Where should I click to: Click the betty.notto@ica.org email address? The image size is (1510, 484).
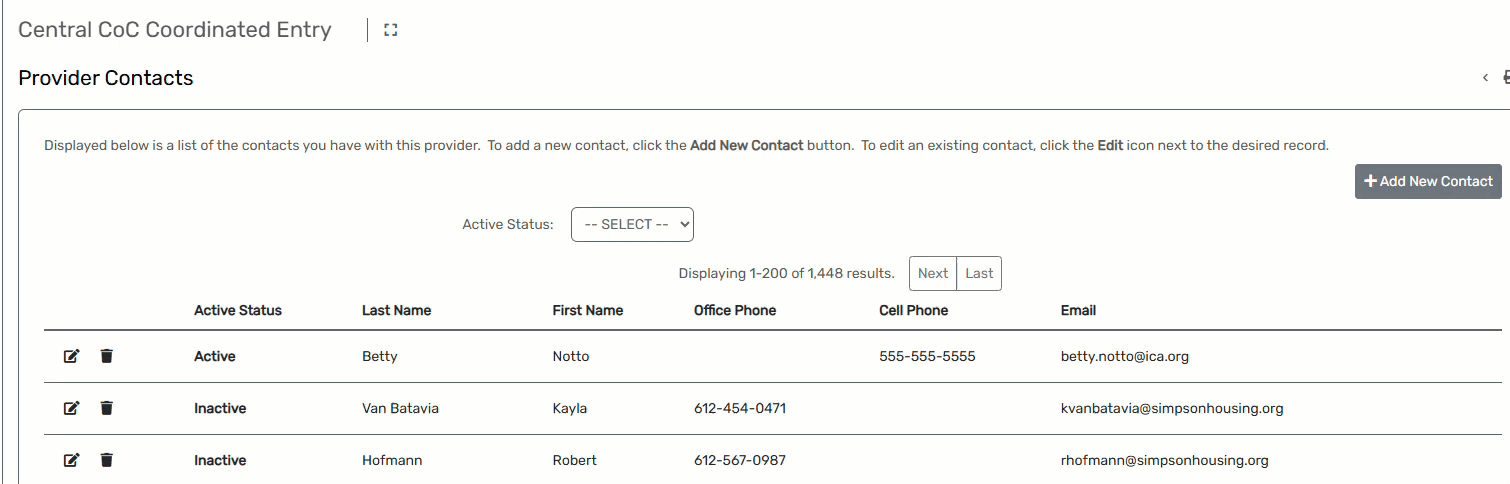pos(1124,357)
